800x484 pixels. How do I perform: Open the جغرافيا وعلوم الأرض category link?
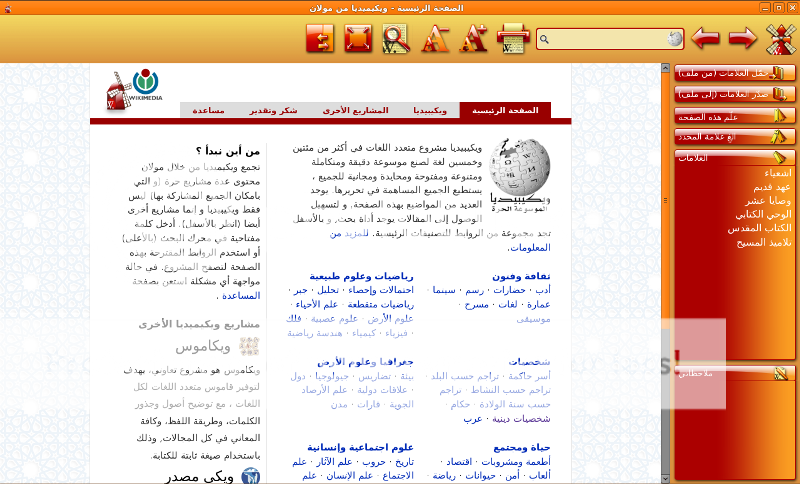(x=365, y=362)
